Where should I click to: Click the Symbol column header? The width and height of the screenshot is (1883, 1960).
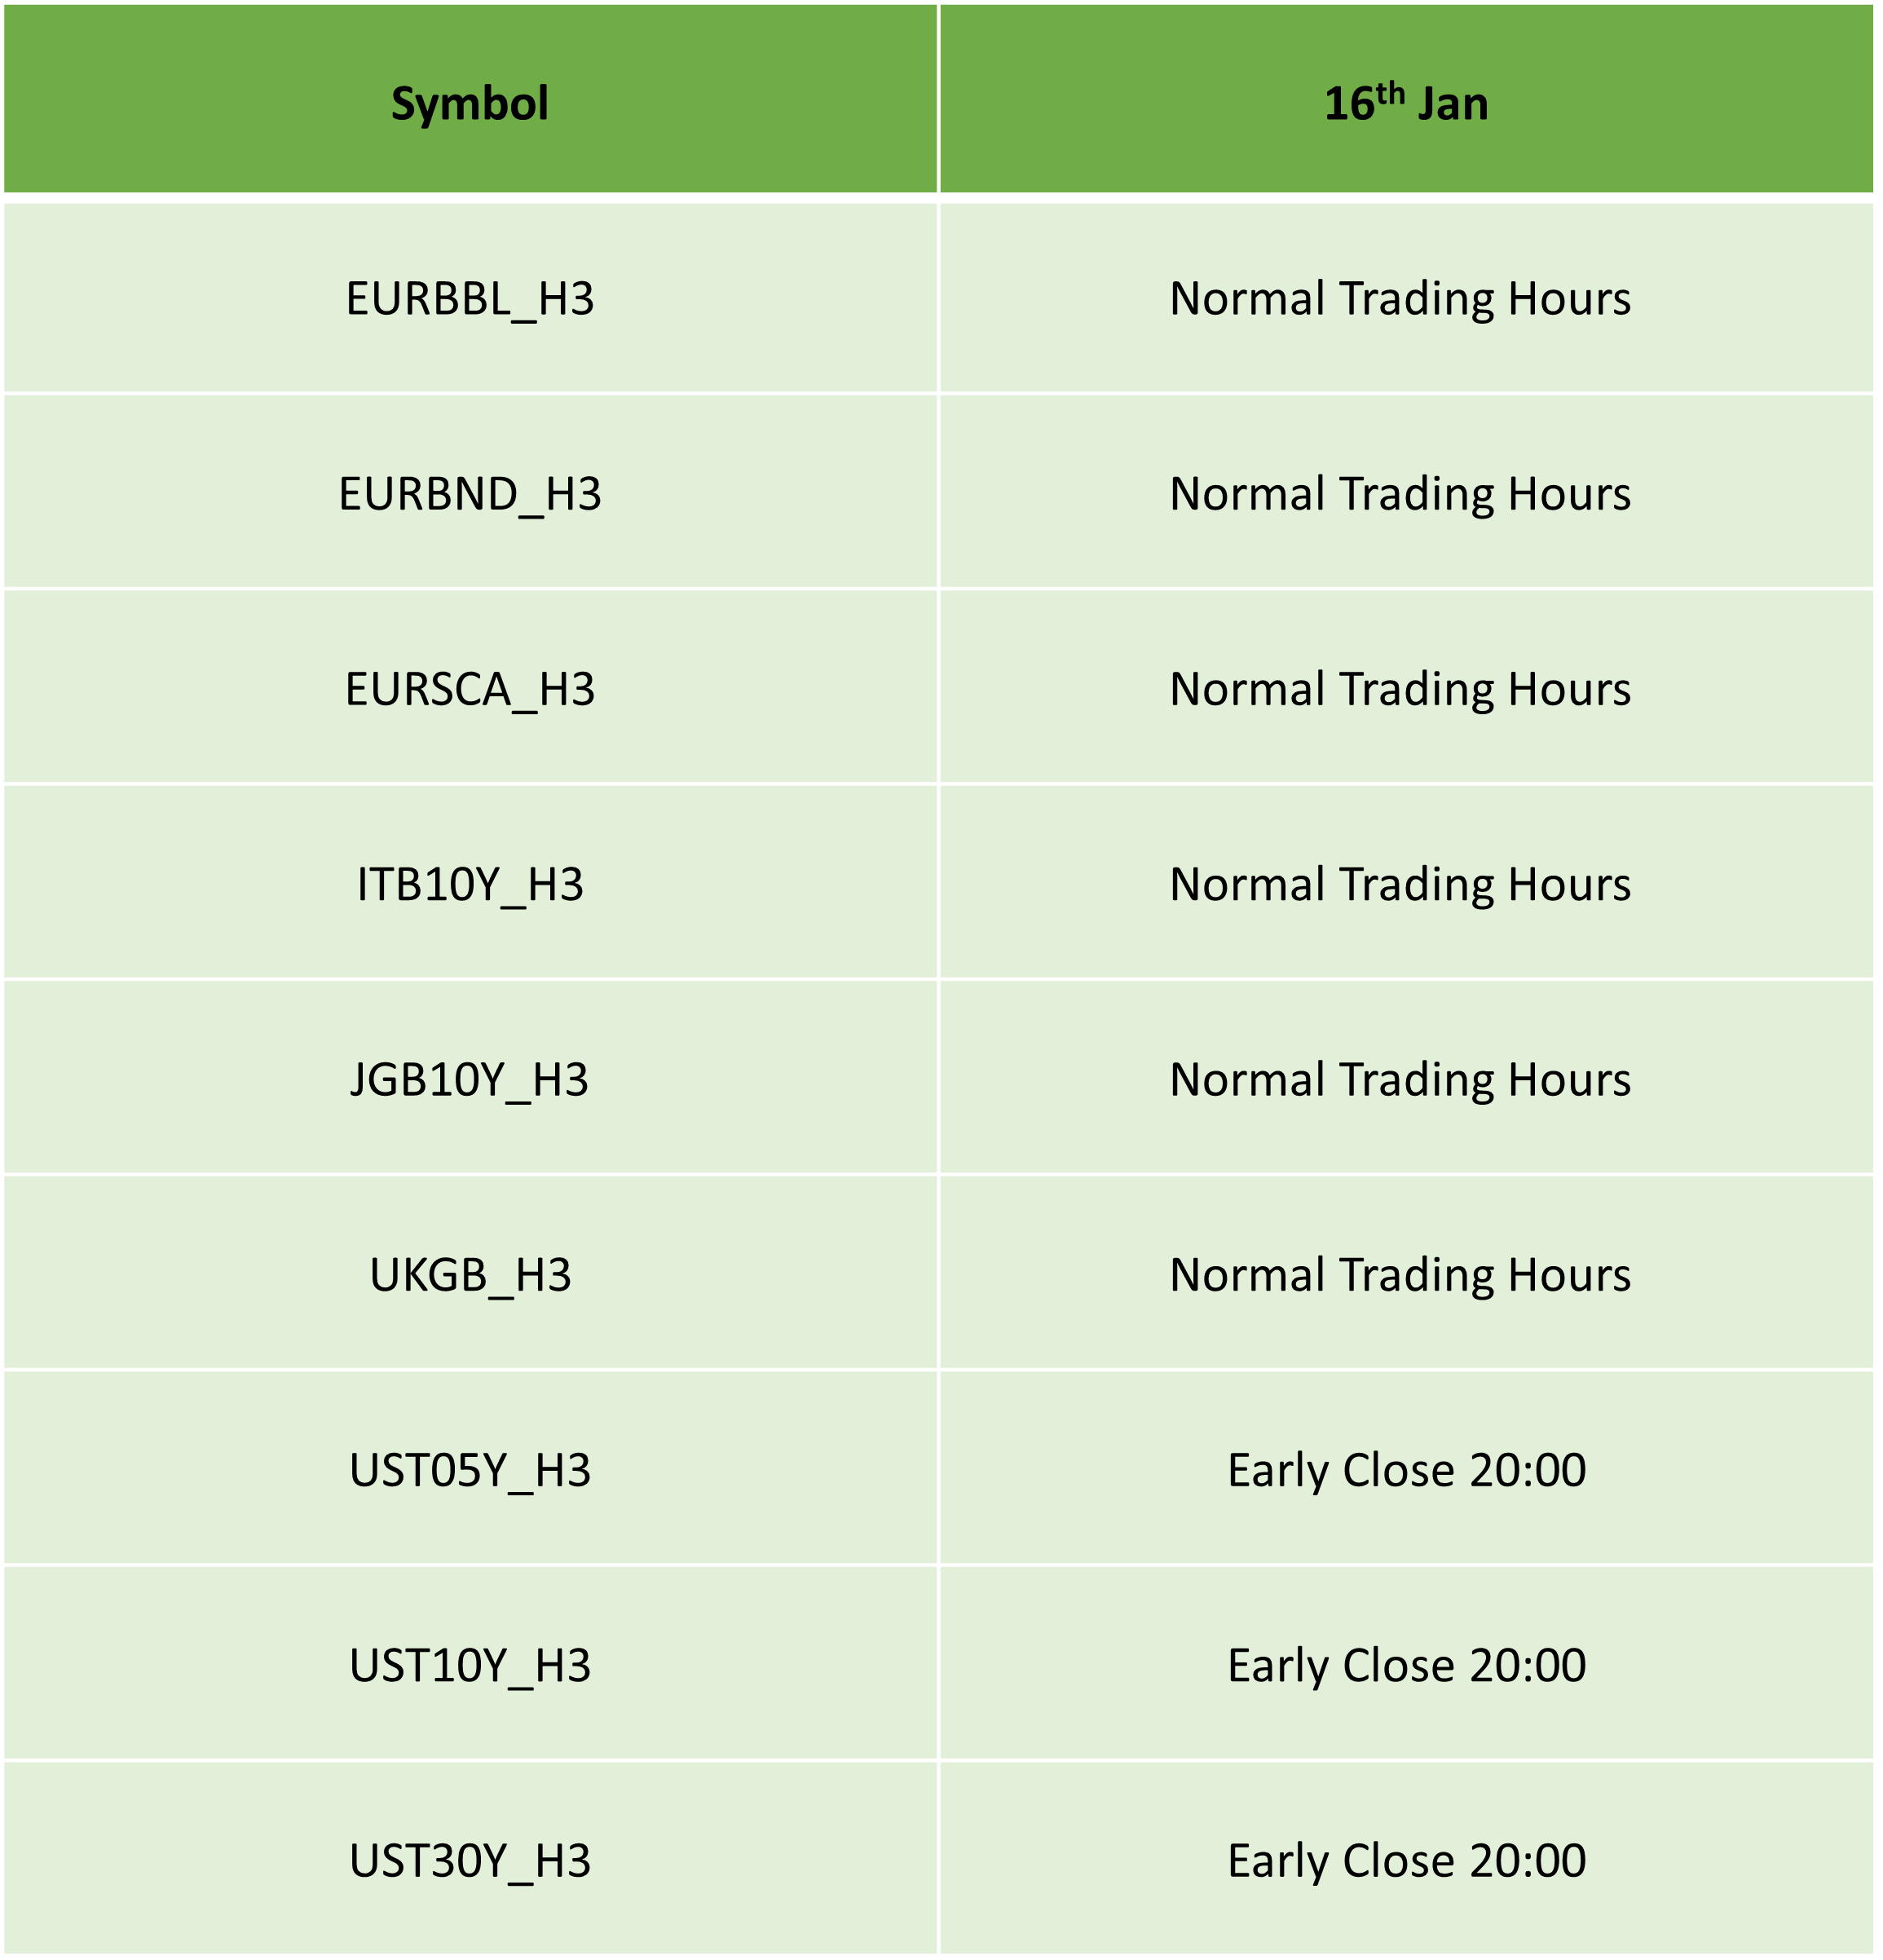470,99
